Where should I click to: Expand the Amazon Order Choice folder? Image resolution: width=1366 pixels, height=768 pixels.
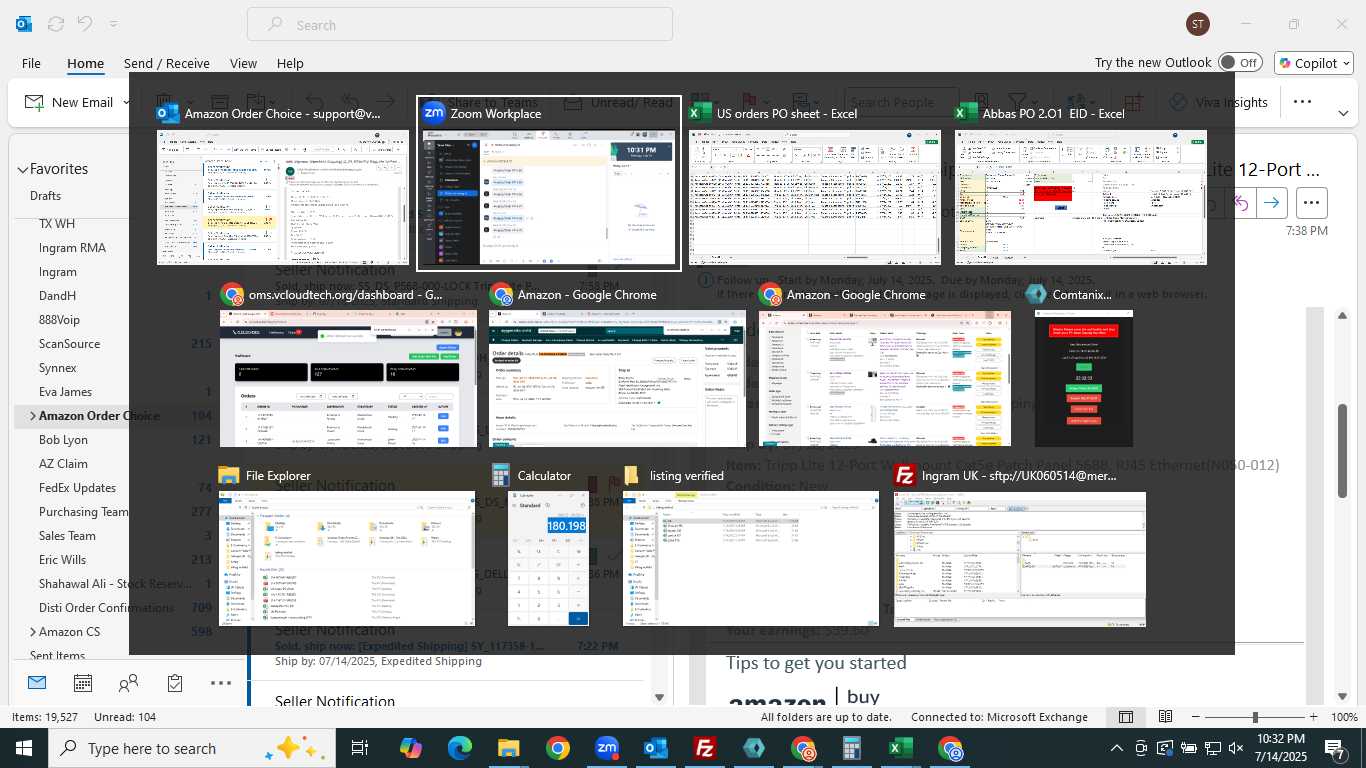(33, 416)
